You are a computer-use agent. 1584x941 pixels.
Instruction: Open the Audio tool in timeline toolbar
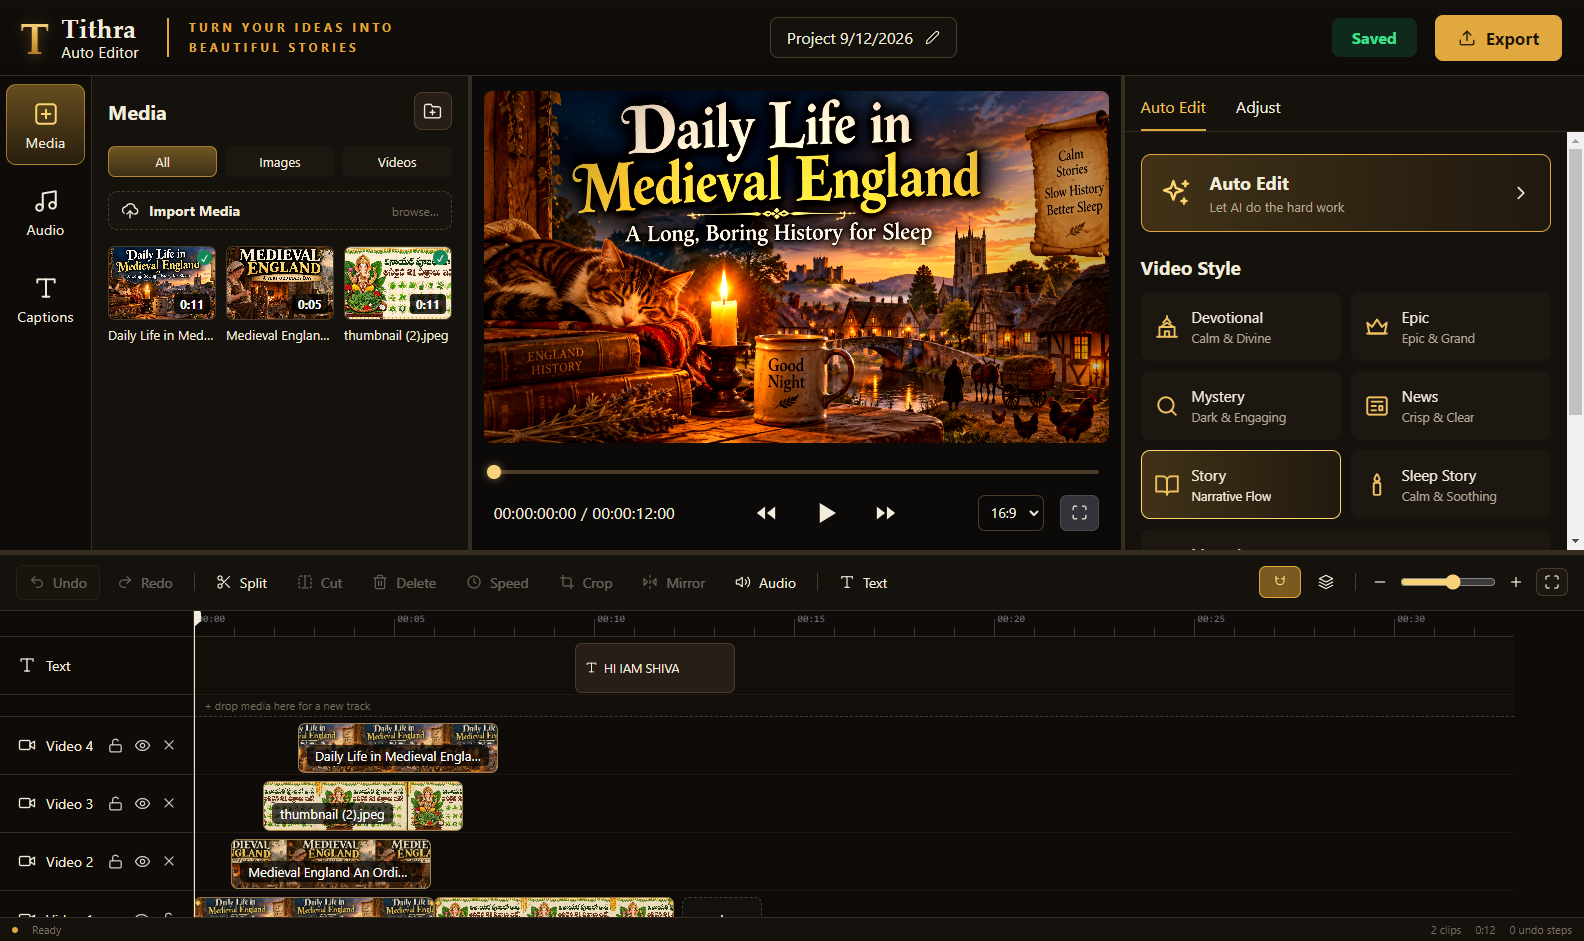(x=766, y=583)
